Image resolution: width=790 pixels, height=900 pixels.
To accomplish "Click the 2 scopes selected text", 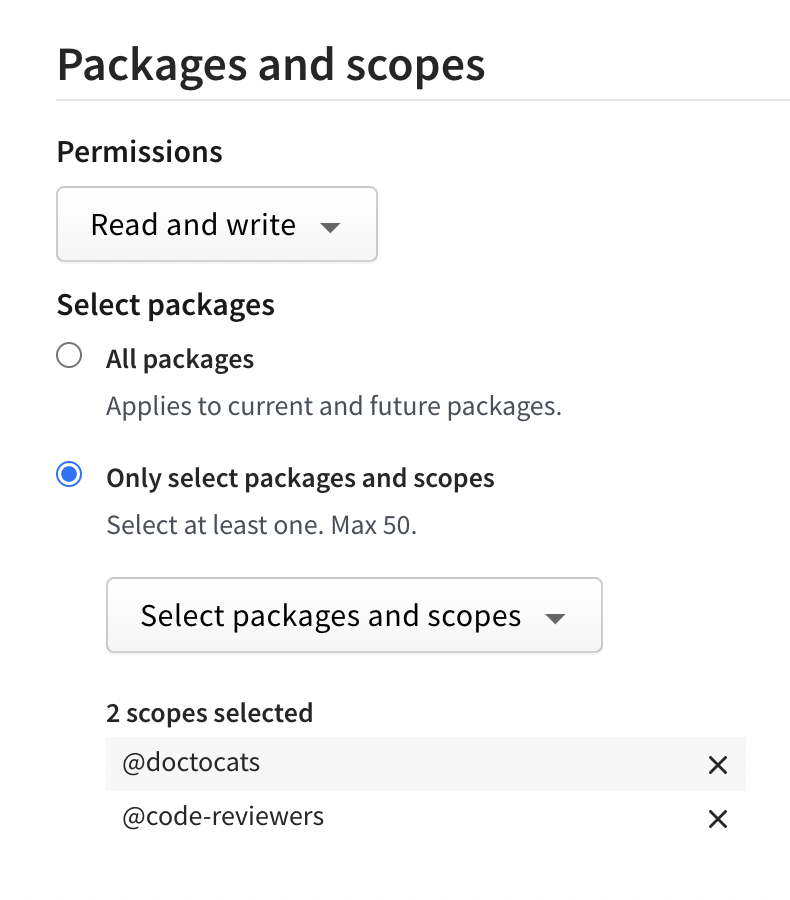I will pos(209,713).
